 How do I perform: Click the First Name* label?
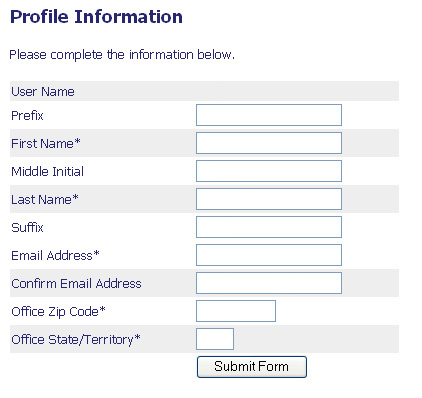[x=46, y=143]
